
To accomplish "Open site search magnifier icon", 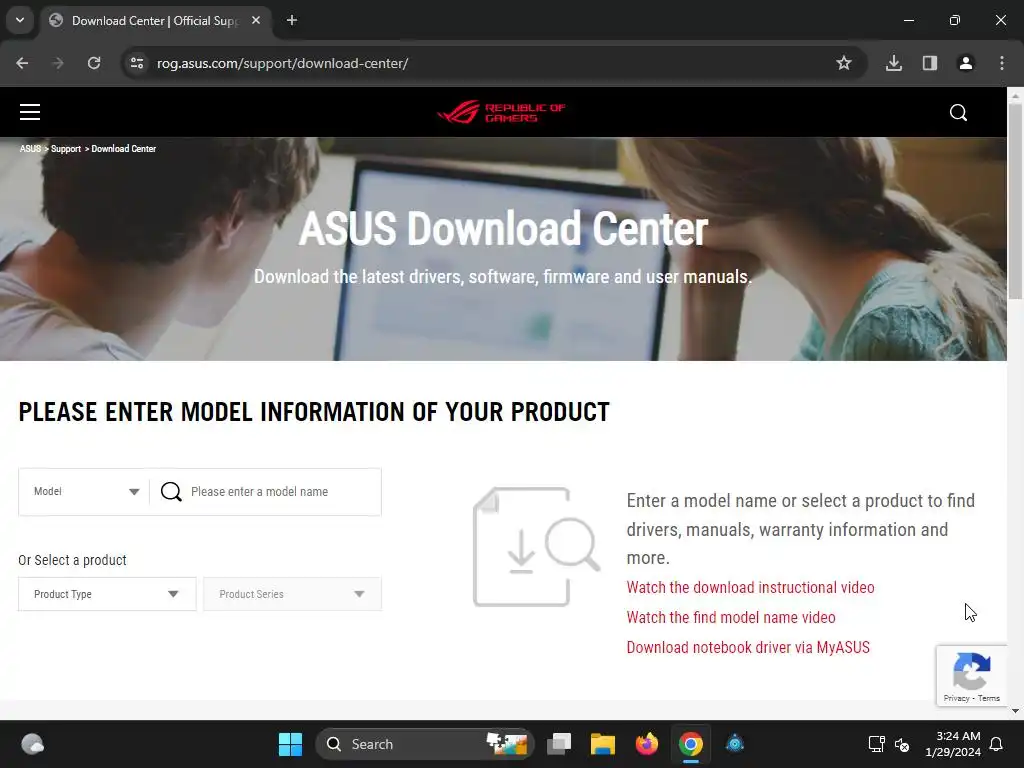I will click(x=958, y=112).
